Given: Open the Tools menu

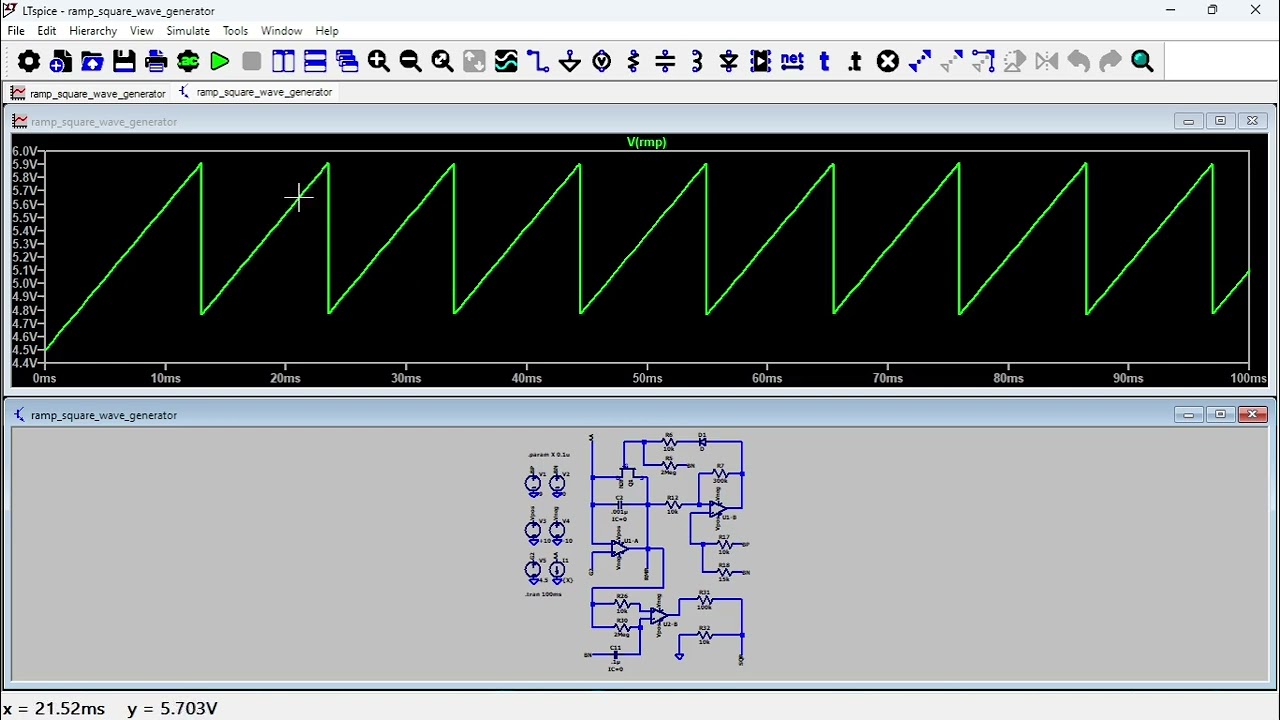Looking at the screenshot, I should click(235, 31).
